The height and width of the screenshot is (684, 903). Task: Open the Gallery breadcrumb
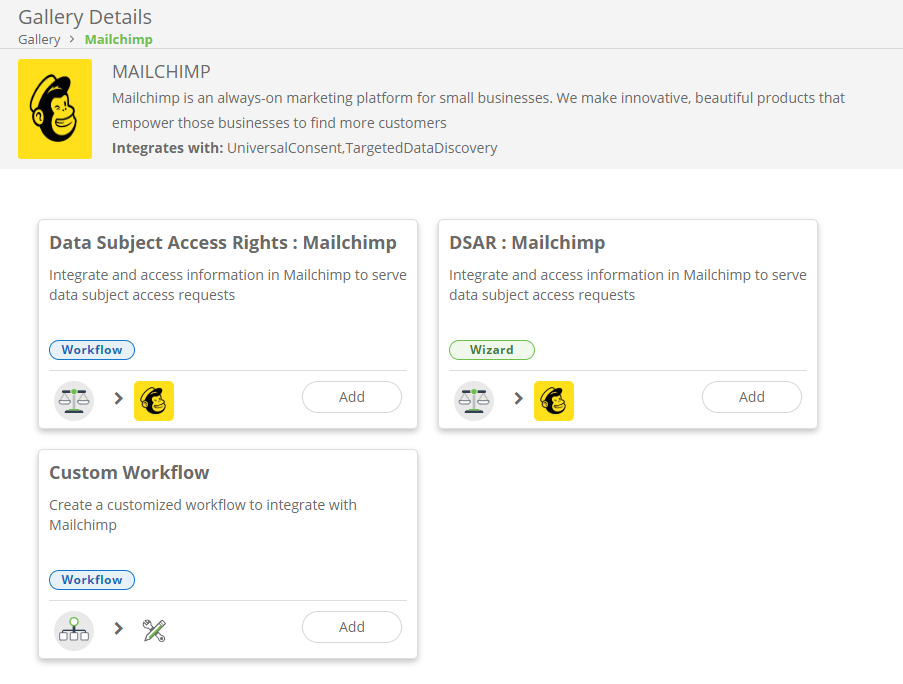click(39, 39)
